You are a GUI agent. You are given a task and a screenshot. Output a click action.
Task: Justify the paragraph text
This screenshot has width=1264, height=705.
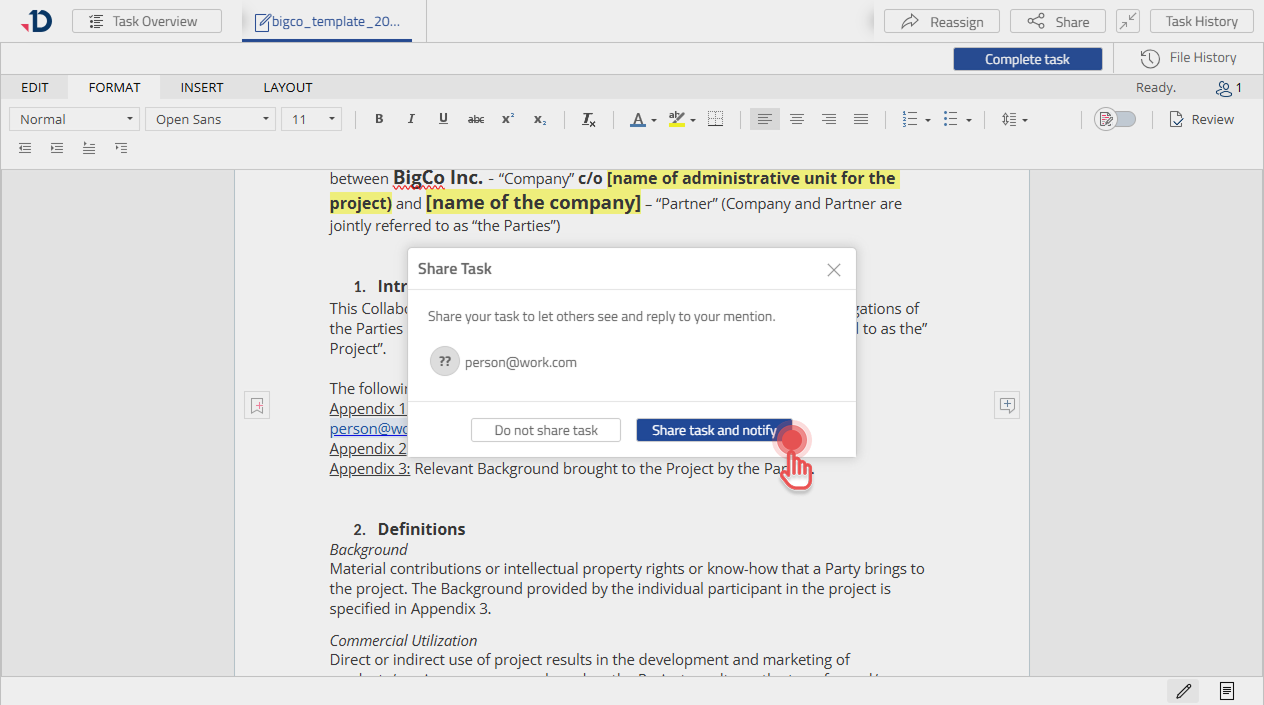coord(861,119)
